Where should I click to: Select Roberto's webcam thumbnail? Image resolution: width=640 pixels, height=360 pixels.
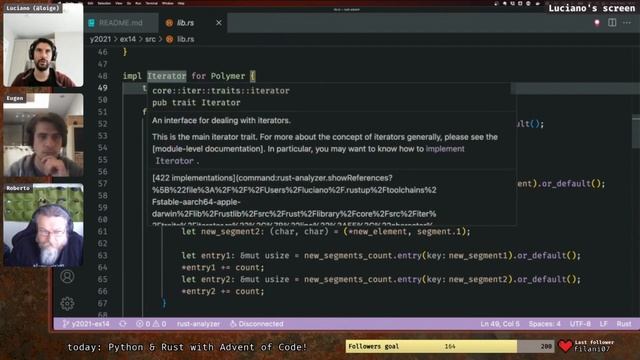tap(43, 225)
